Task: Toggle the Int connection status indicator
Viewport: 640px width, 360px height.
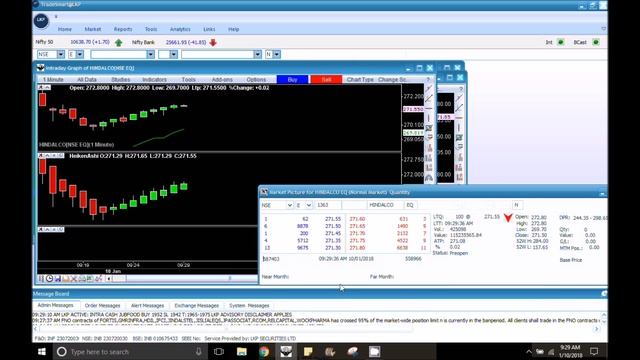Action: (561, 42)
